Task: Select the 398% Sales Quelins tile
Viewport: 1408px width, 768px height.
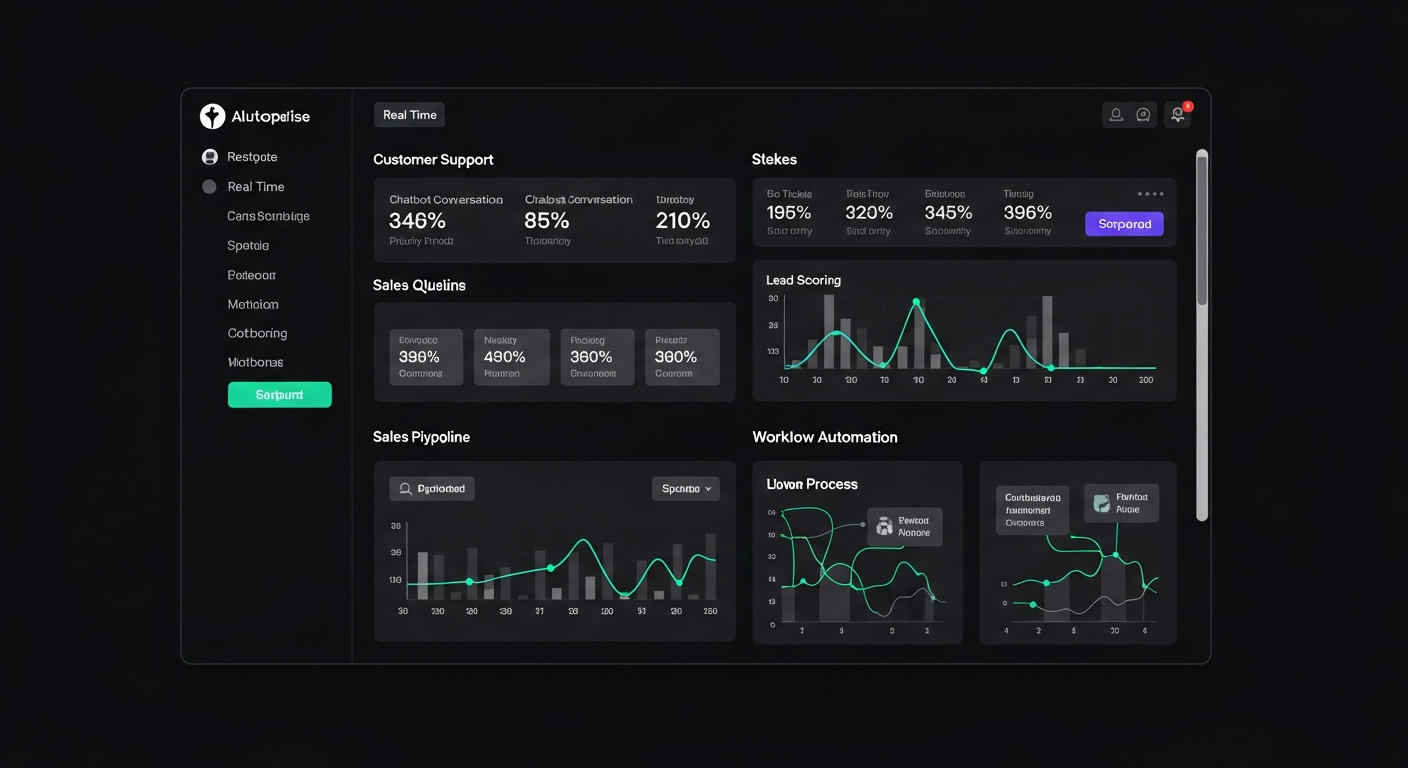Action: 425,357
